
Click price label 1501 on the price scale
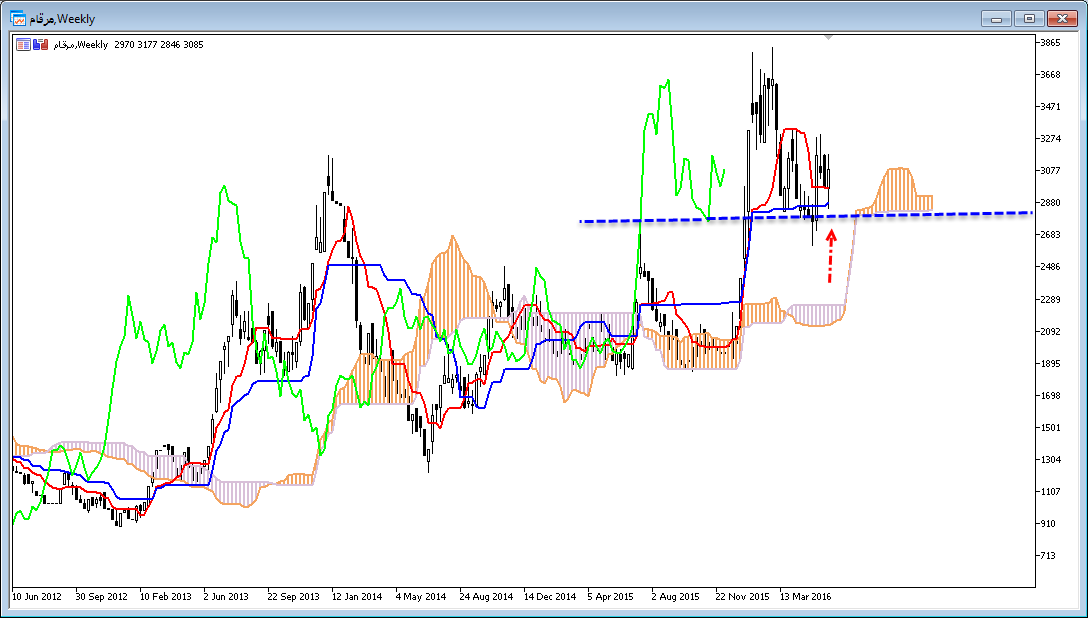(1051, 428)
